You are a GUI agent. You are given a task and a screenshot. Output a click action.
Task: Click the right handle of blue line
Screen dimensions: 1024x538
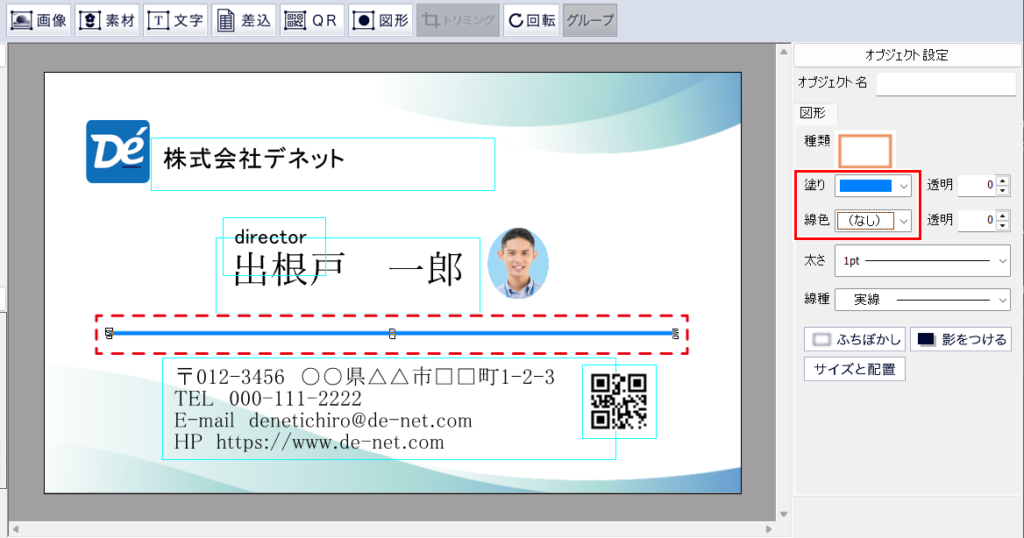pos(675,334)
